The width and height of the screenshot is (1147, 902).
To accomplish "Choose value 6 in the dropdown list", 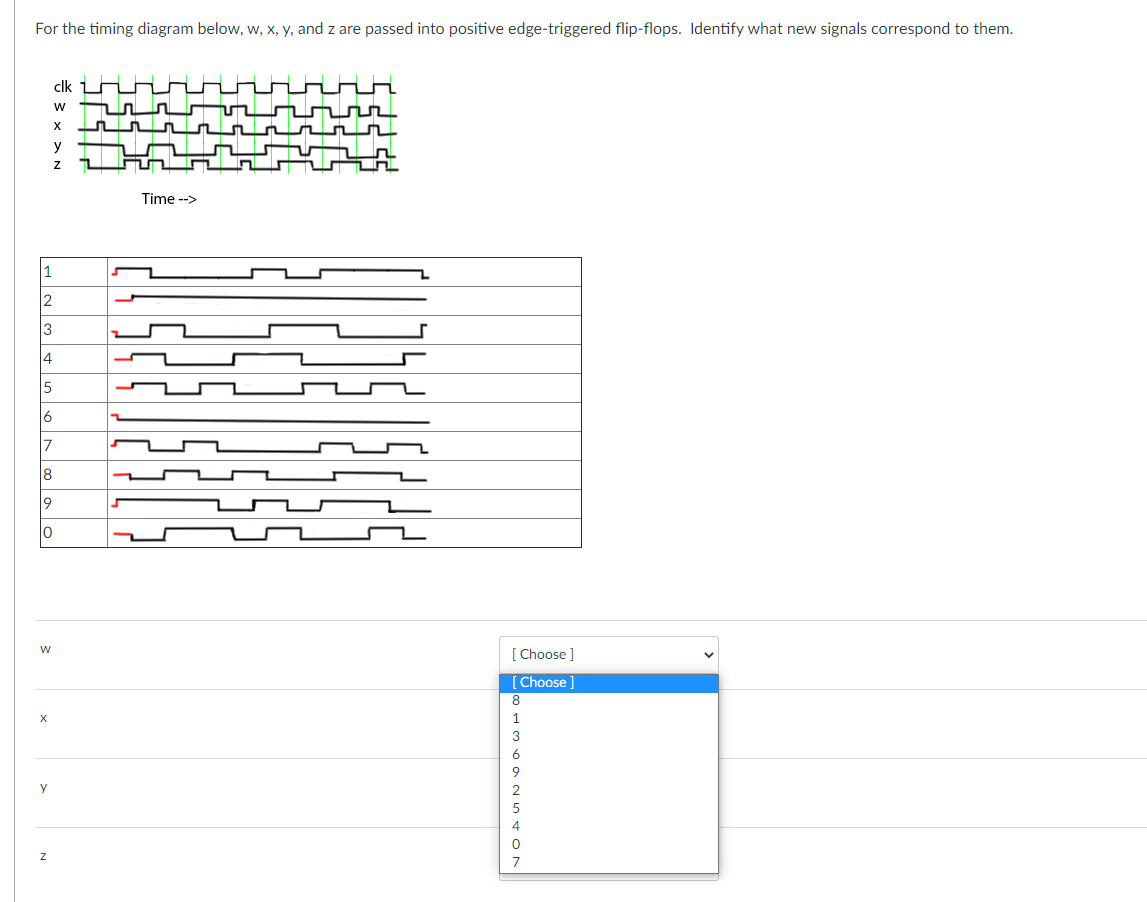I will pyautogui.click(x=515, y=754).
